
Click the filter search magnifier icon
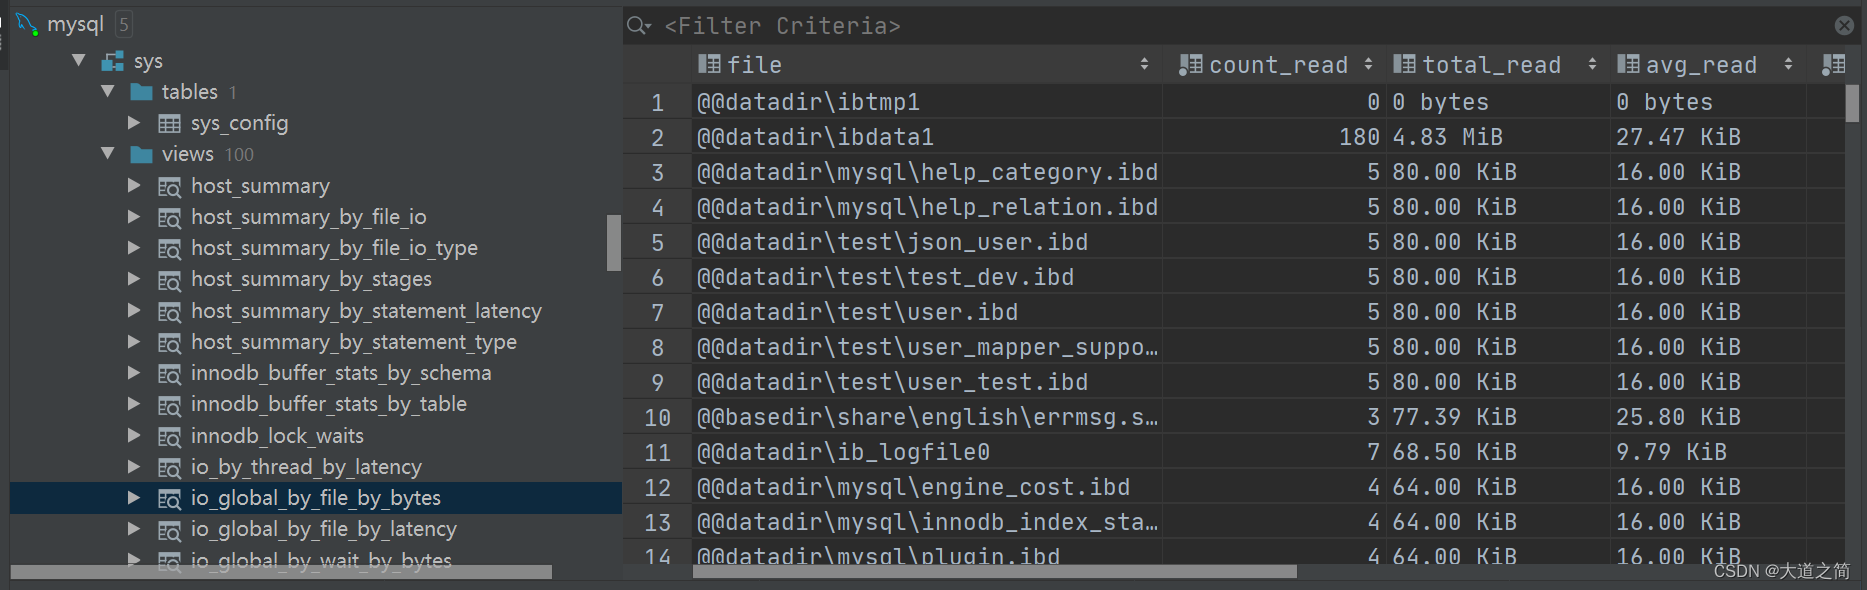tap(639, 25)
